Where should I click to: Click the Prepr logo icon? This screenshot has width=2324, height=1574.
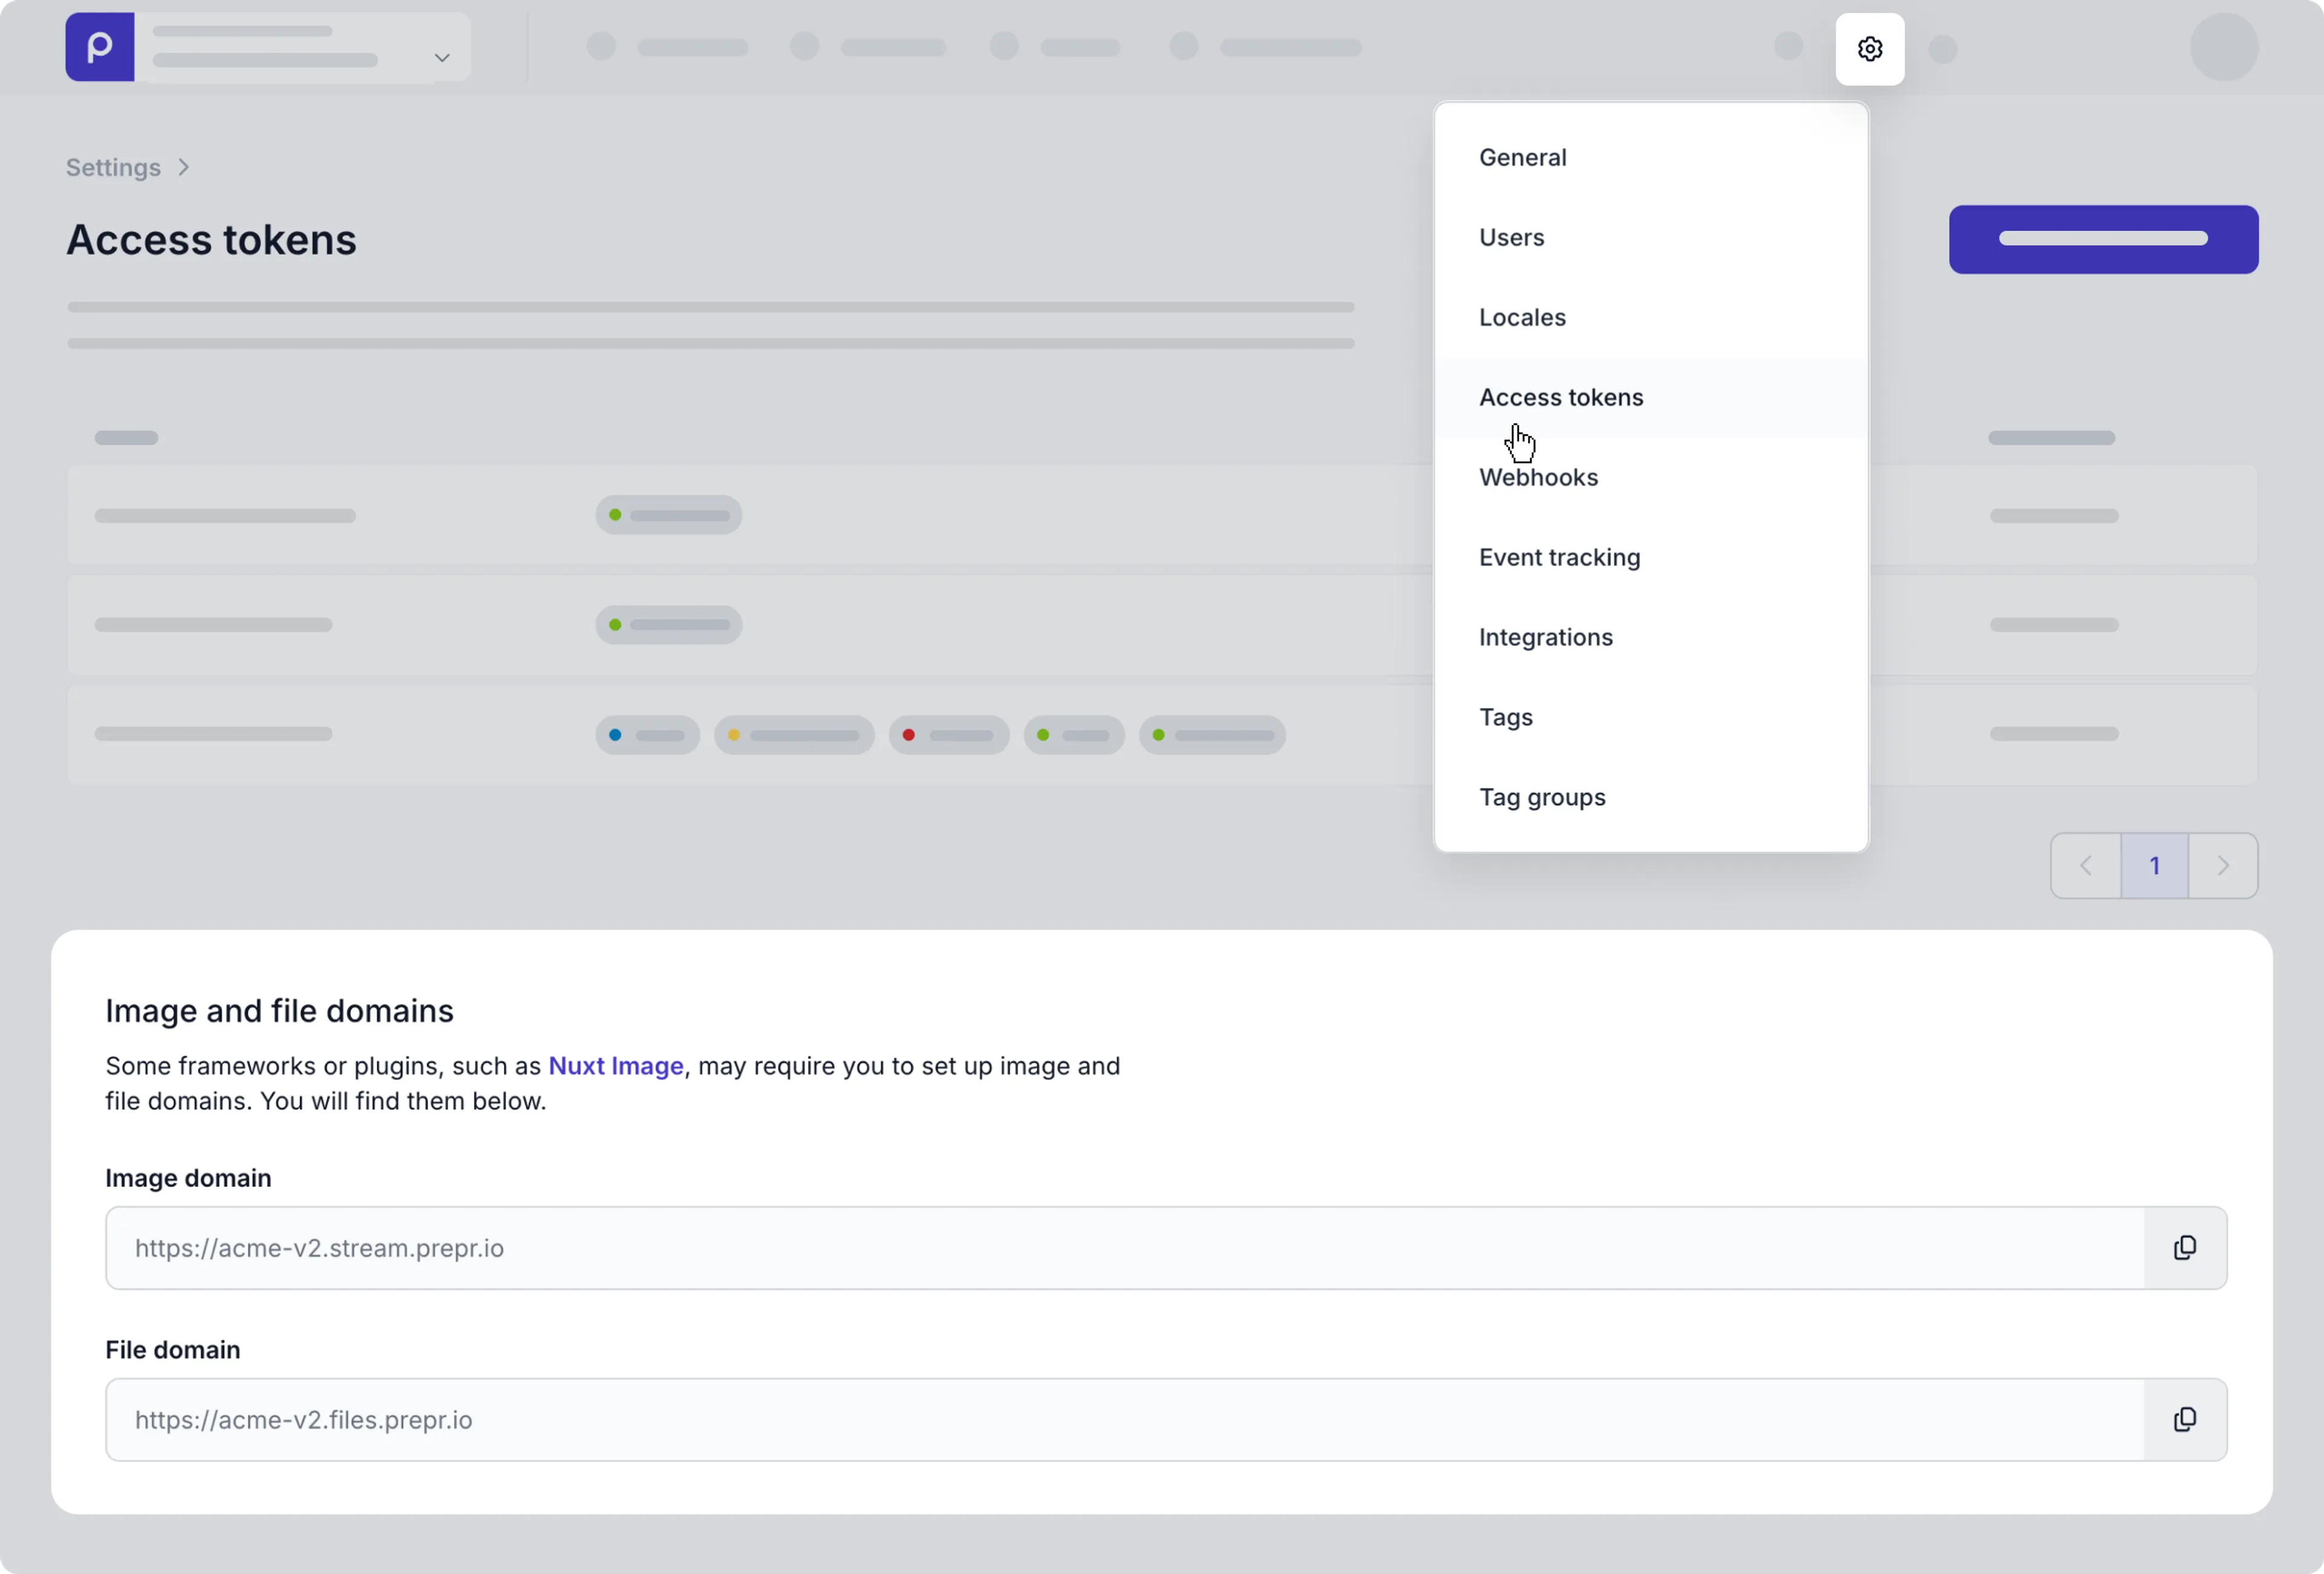[100, 47]
